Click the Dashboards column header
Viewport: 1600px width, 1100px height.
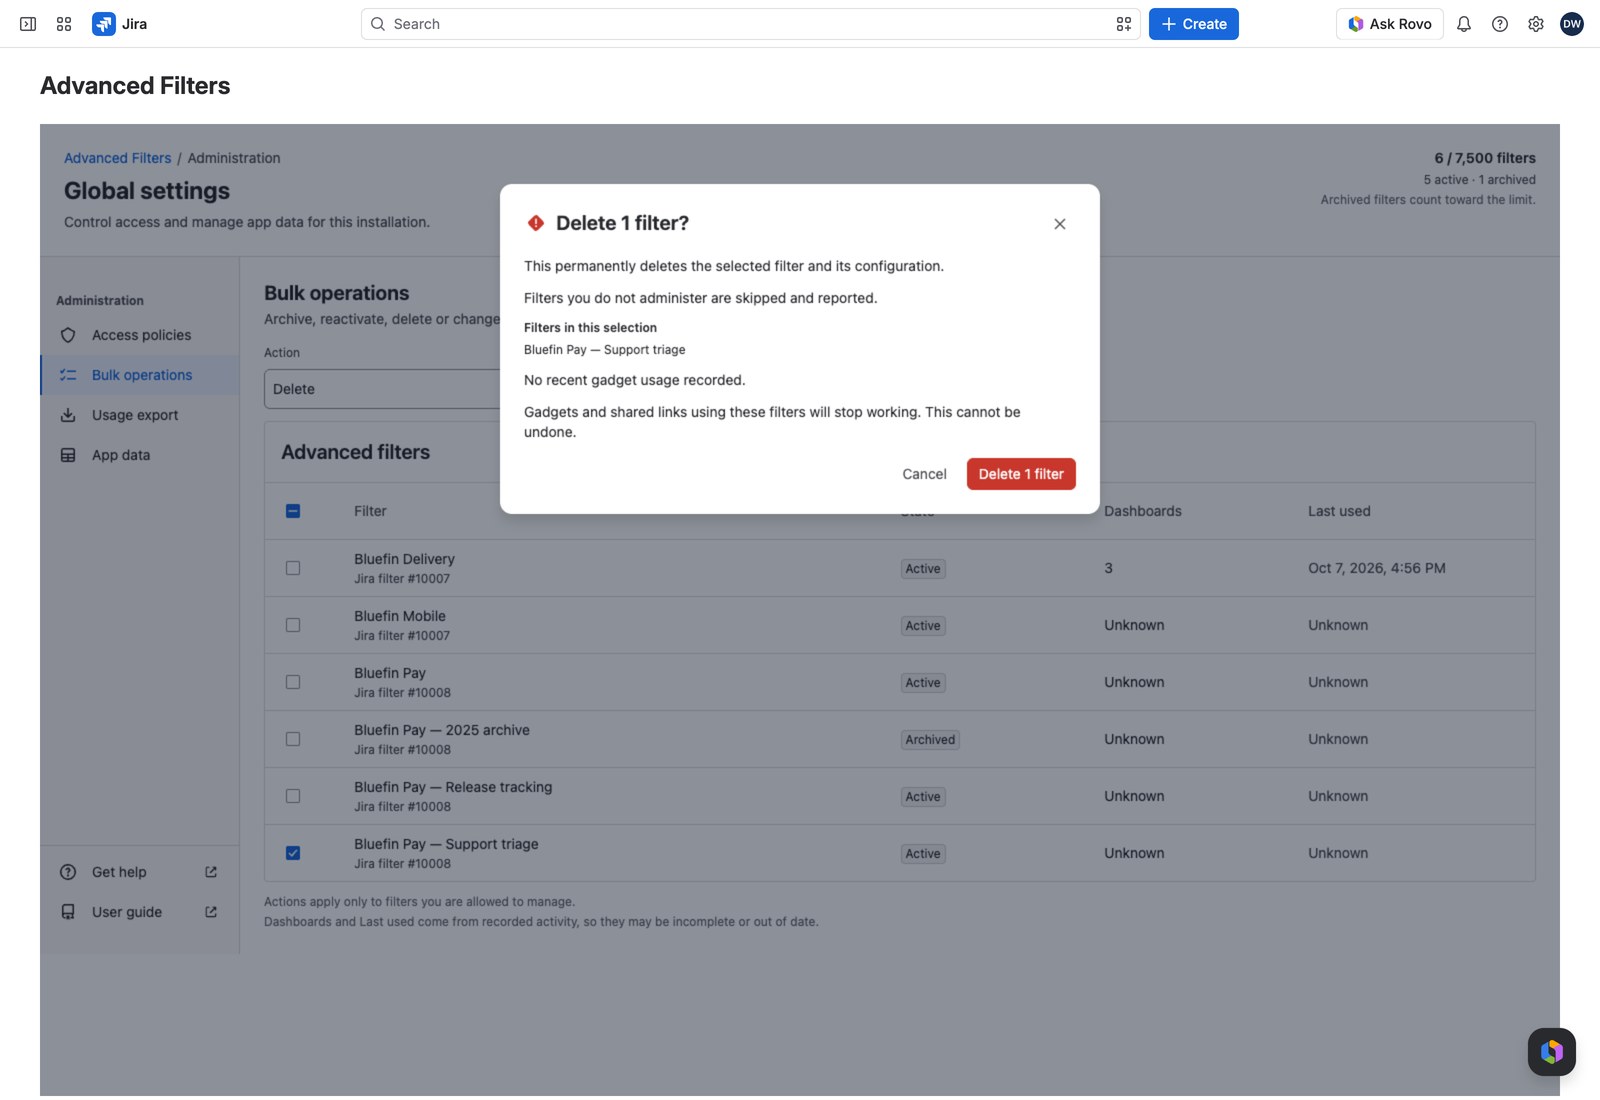(x=1143, y=511)
